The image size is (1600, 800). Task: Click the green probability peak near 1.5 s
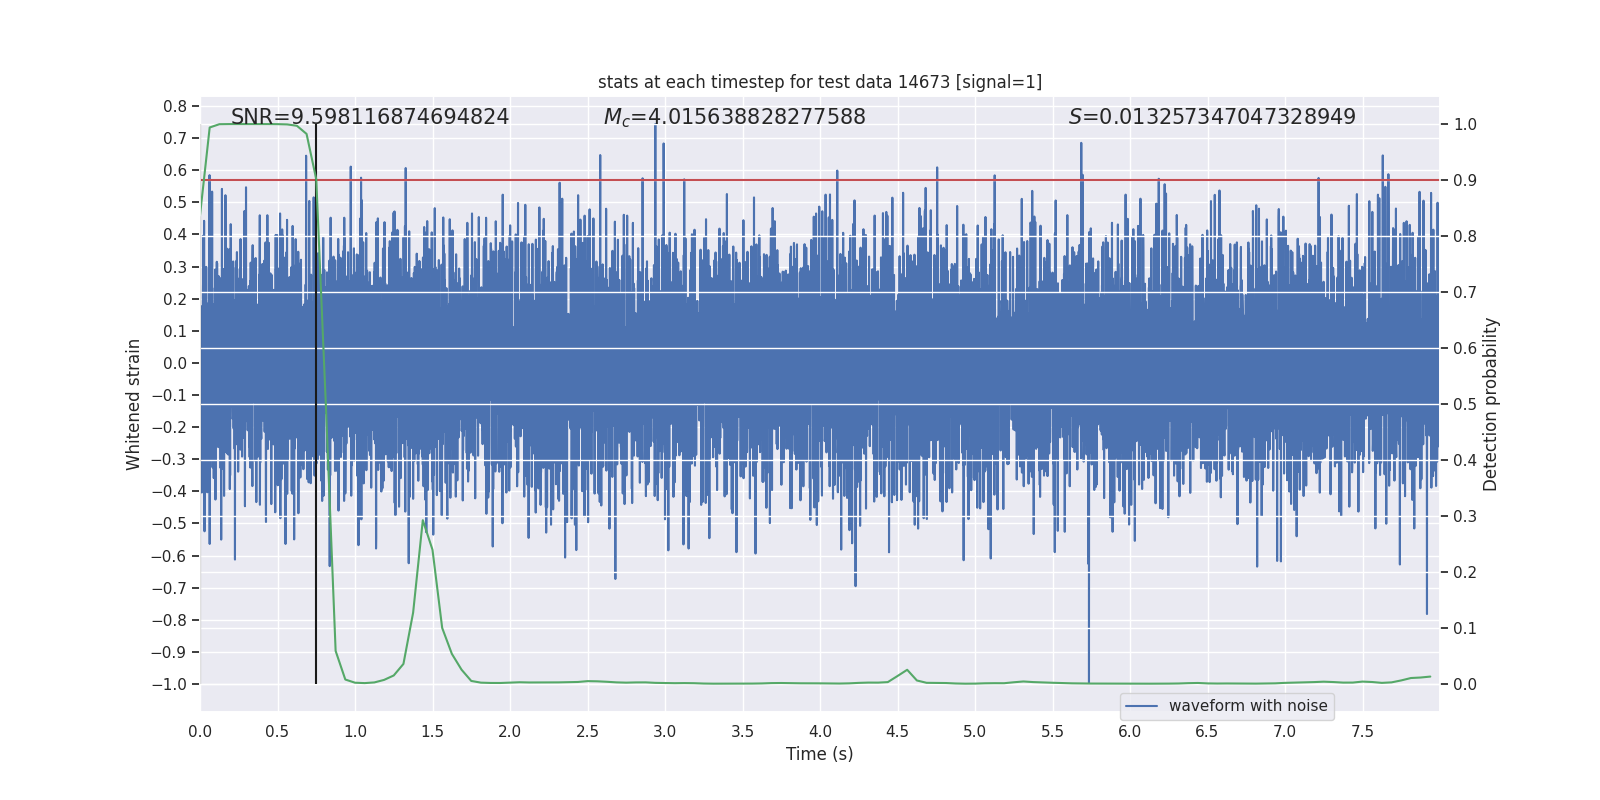point(425,521)
